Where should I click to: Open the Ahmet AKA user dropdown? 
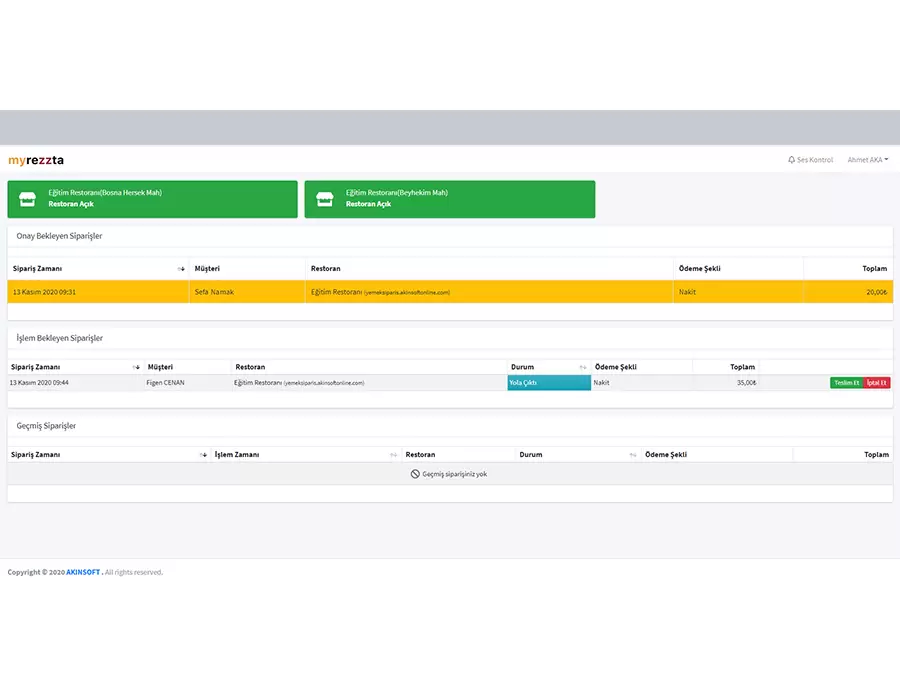[x=867, y=160]
